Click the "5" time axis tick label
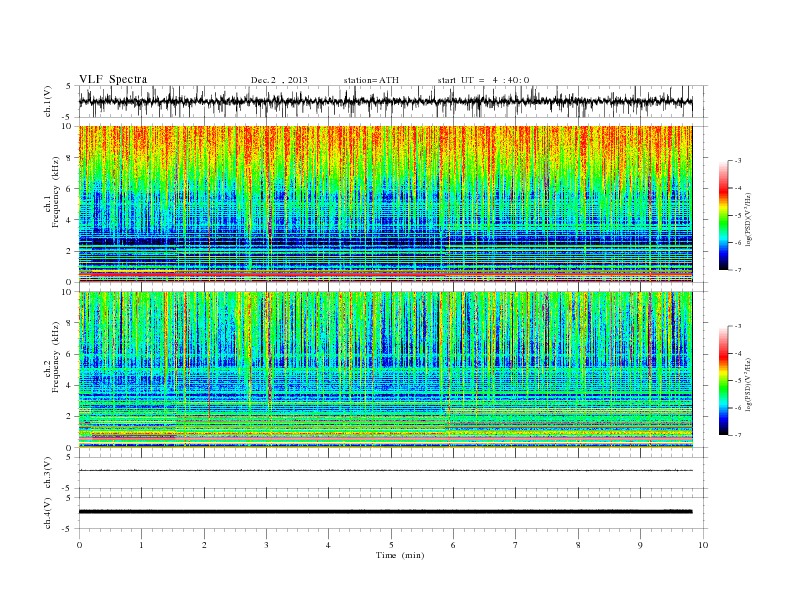The image size is (792, 612). 391,545
